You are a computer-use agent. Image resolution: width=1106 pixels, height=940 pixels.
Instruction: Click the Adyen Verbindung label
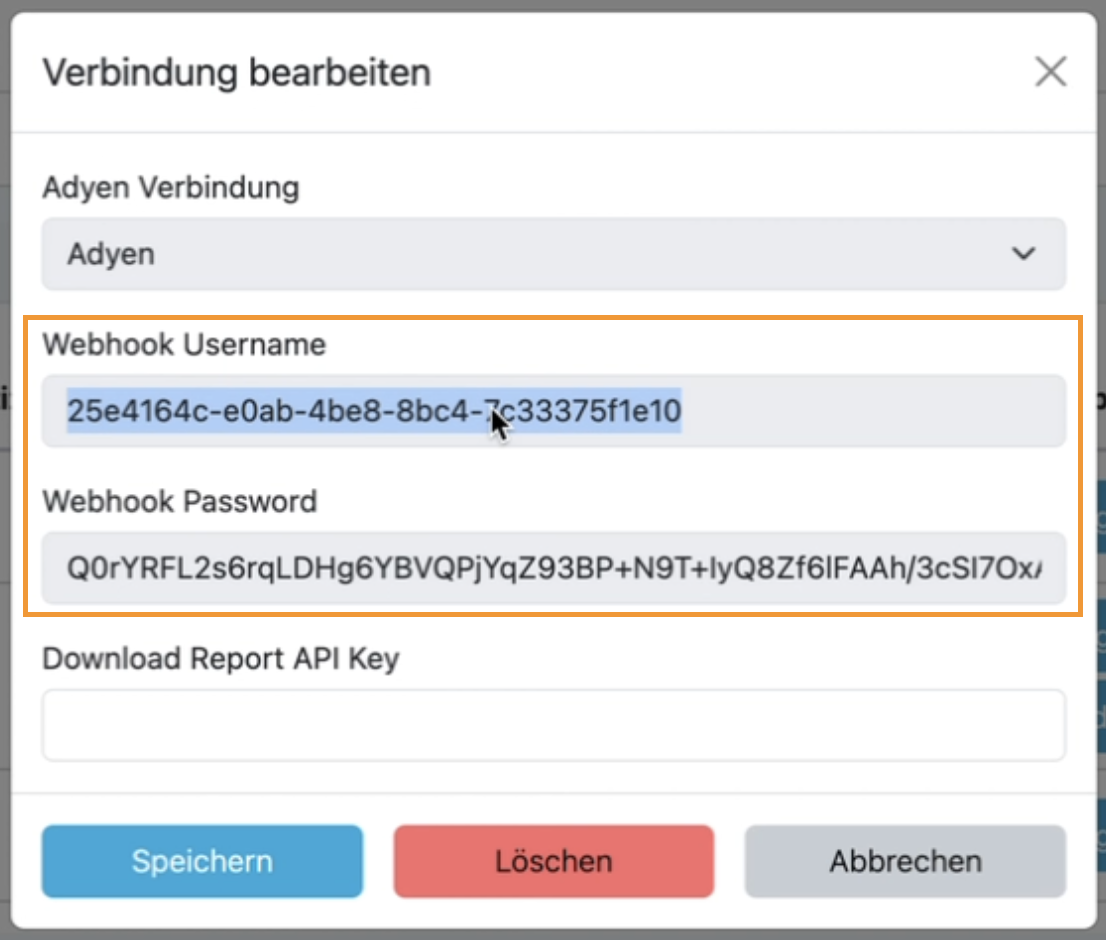168,187
